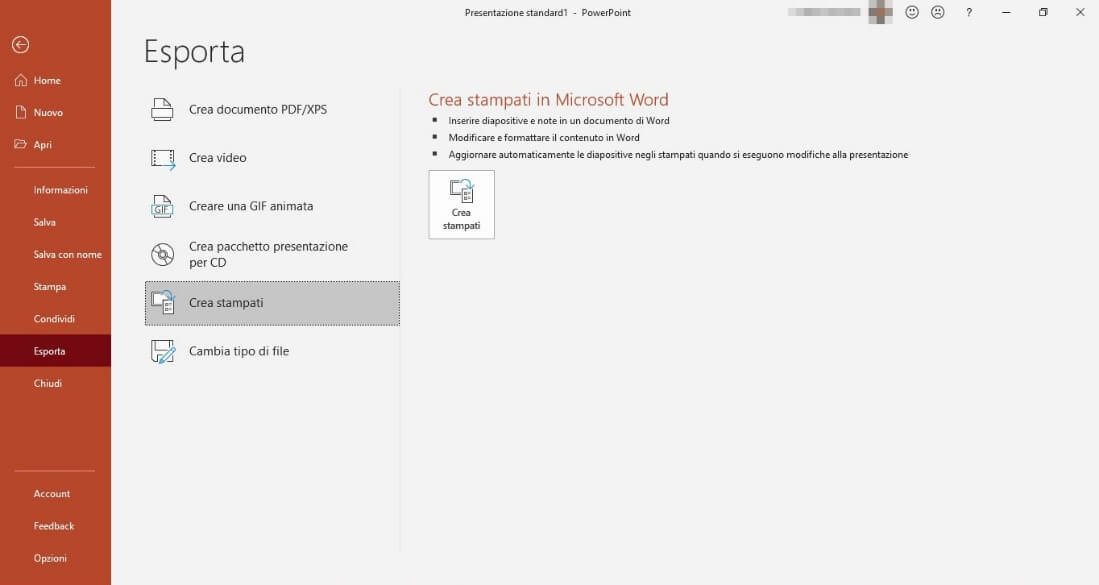Click the Home house icon
Viewport: 1099px width, 585px height.
coord(21,81)
